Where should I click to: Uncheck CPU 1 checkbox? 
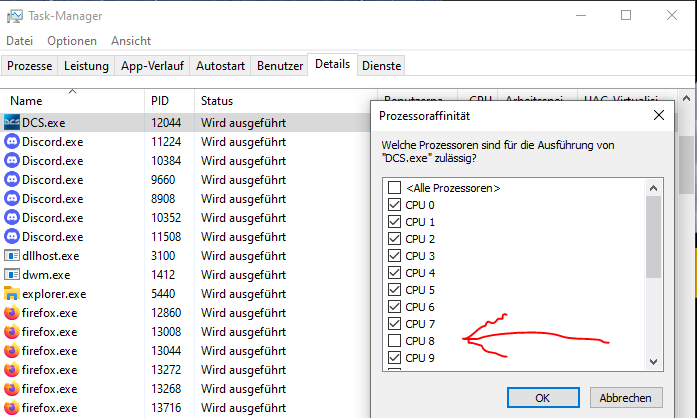tap(394, 221)
